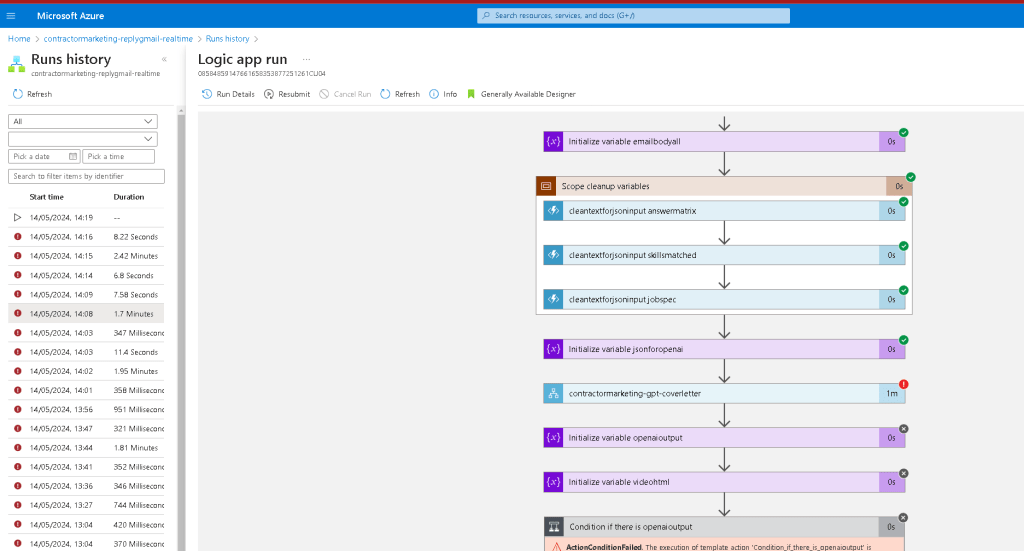
Task: Expand Initialize variable videohtml action
Action: tap(724, 482)
